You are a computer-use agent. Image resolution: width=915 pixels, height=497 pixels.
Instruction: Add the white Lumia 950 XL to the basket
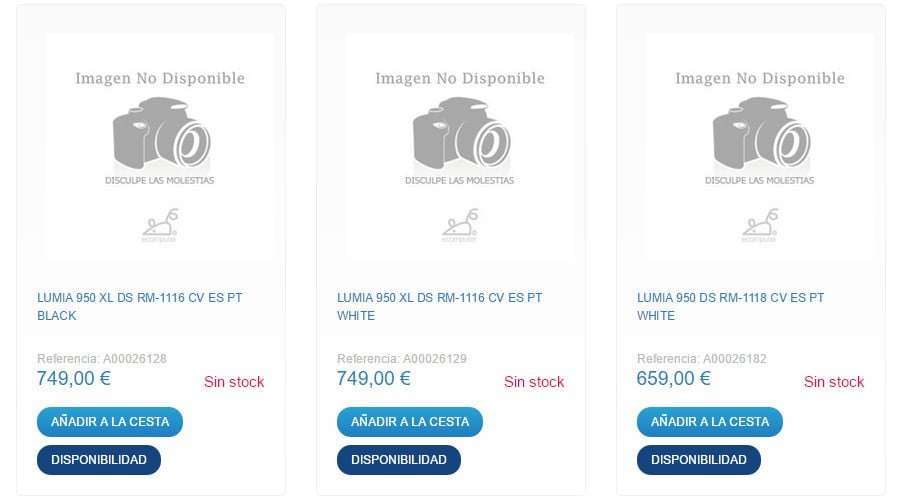click(410, 422)
